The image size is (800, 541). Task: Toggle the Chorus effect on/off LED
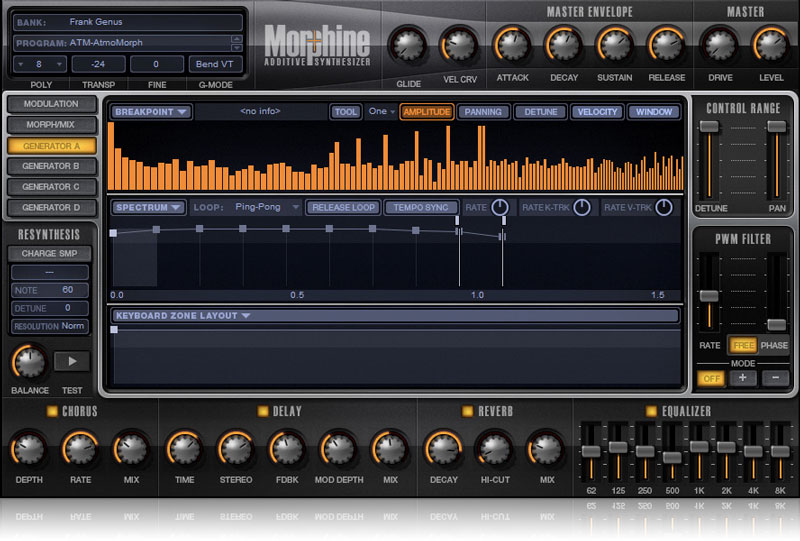52,411
